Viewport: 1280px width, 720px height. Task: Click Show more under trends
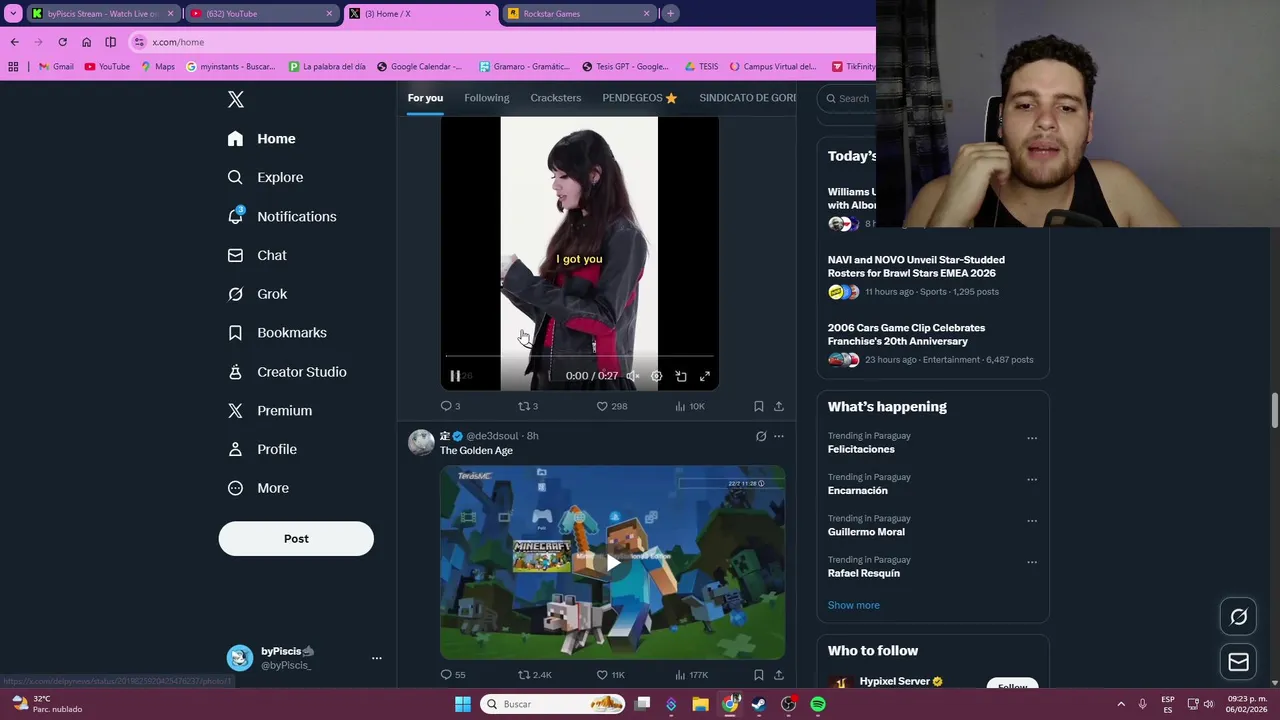click(x=854, y=605)
